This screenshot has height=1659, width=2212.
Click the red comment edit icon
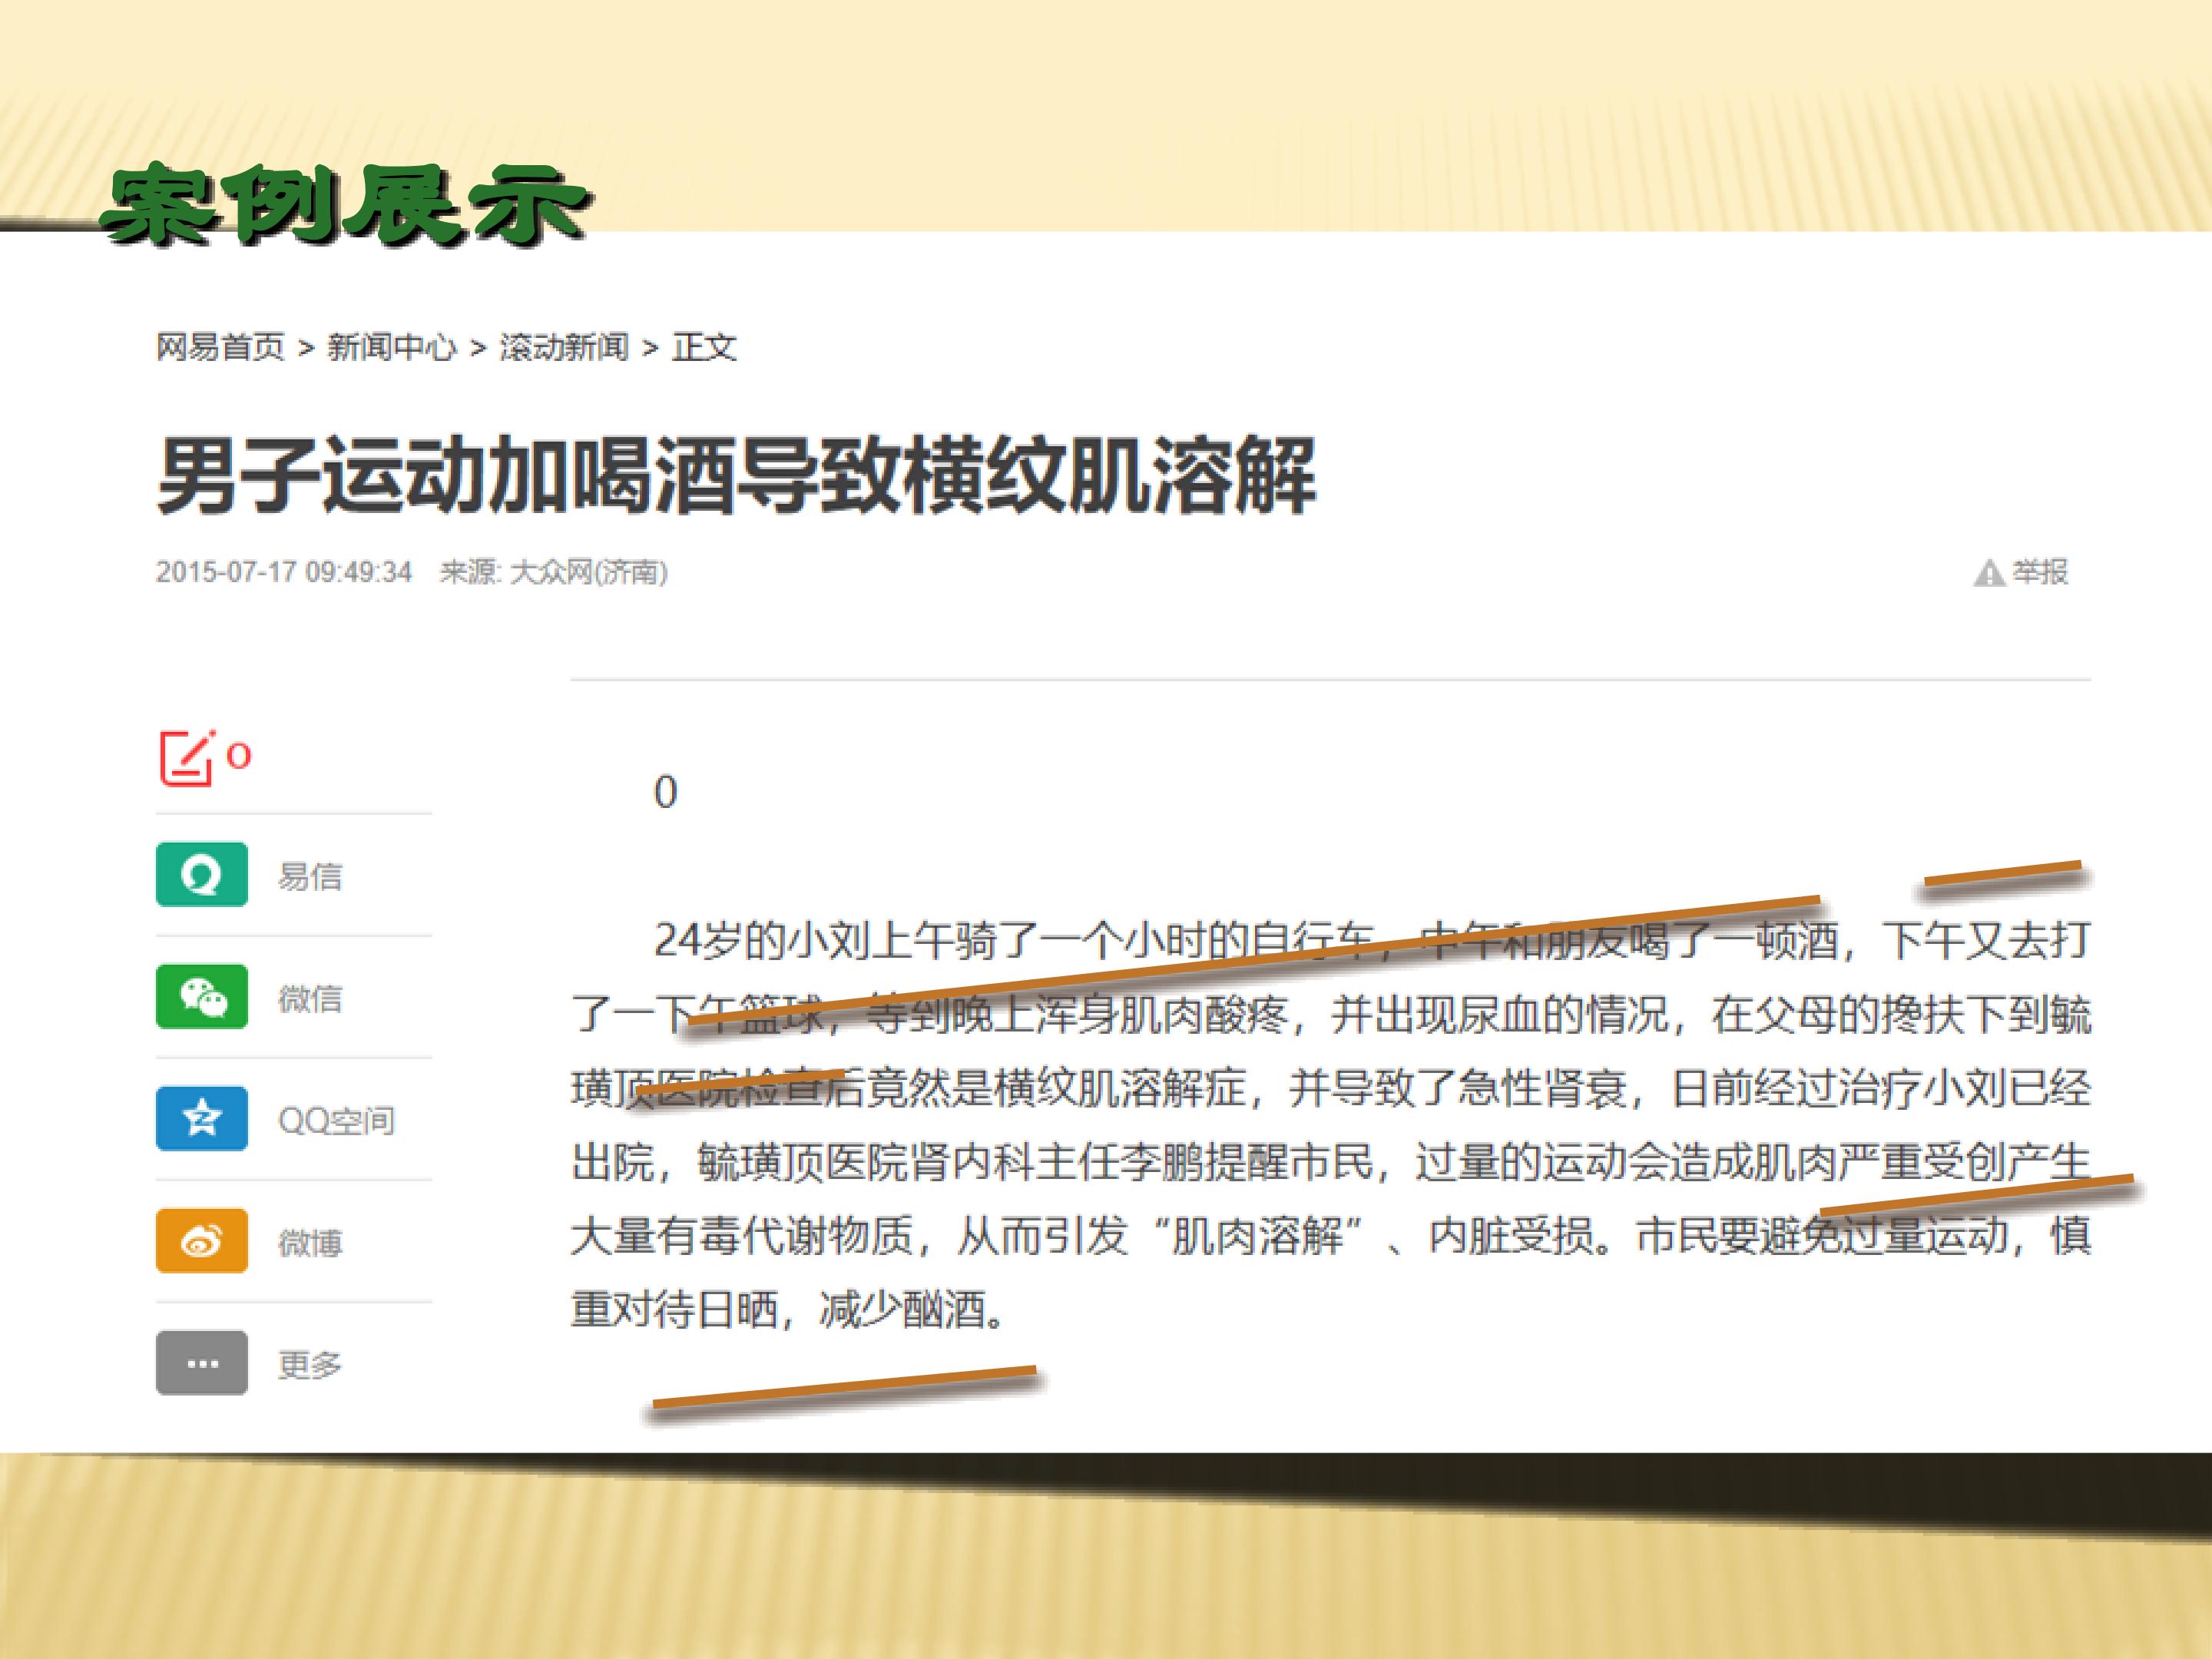click(x=187, y=757)
